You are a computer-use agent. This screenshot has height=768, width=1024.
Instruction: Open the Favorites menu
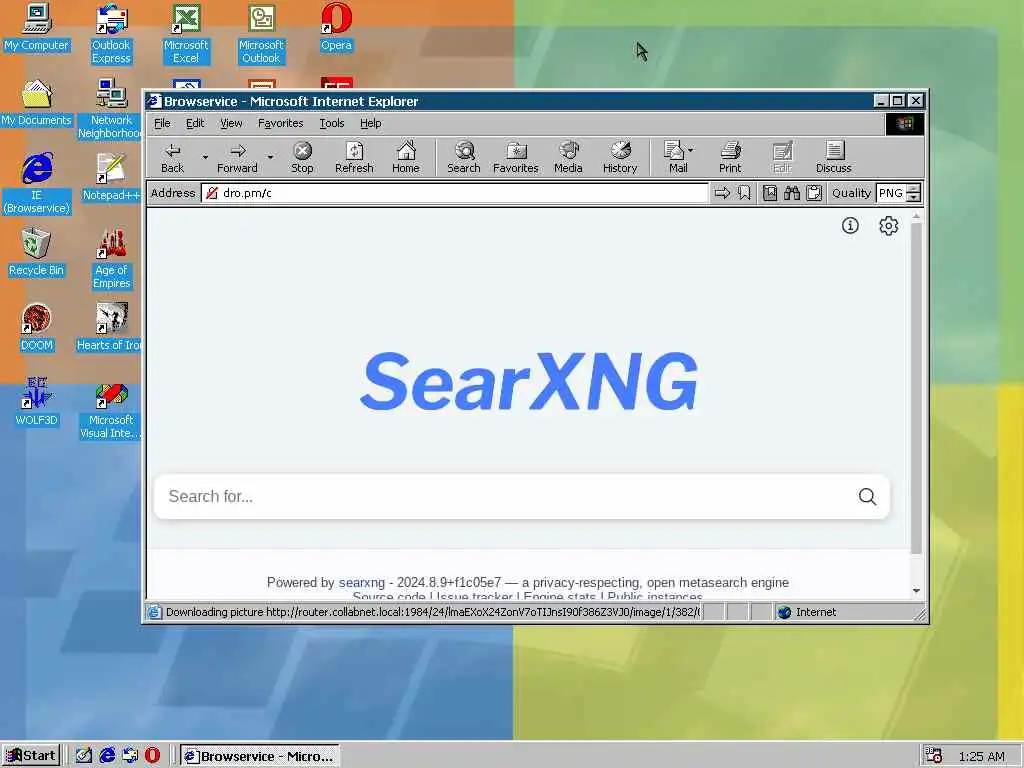(x=280, y=123)
